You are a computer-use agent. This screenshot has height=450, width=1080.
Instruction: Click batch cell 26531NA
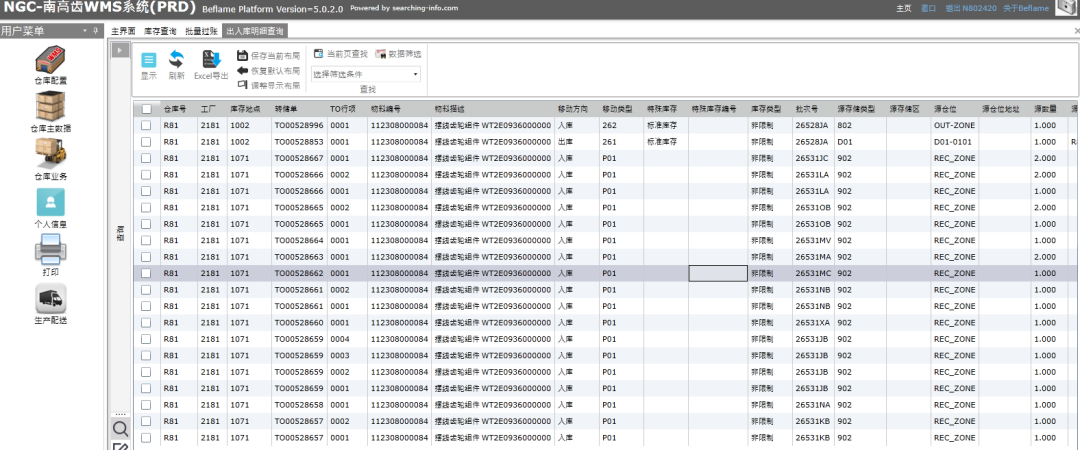[813, 405]
